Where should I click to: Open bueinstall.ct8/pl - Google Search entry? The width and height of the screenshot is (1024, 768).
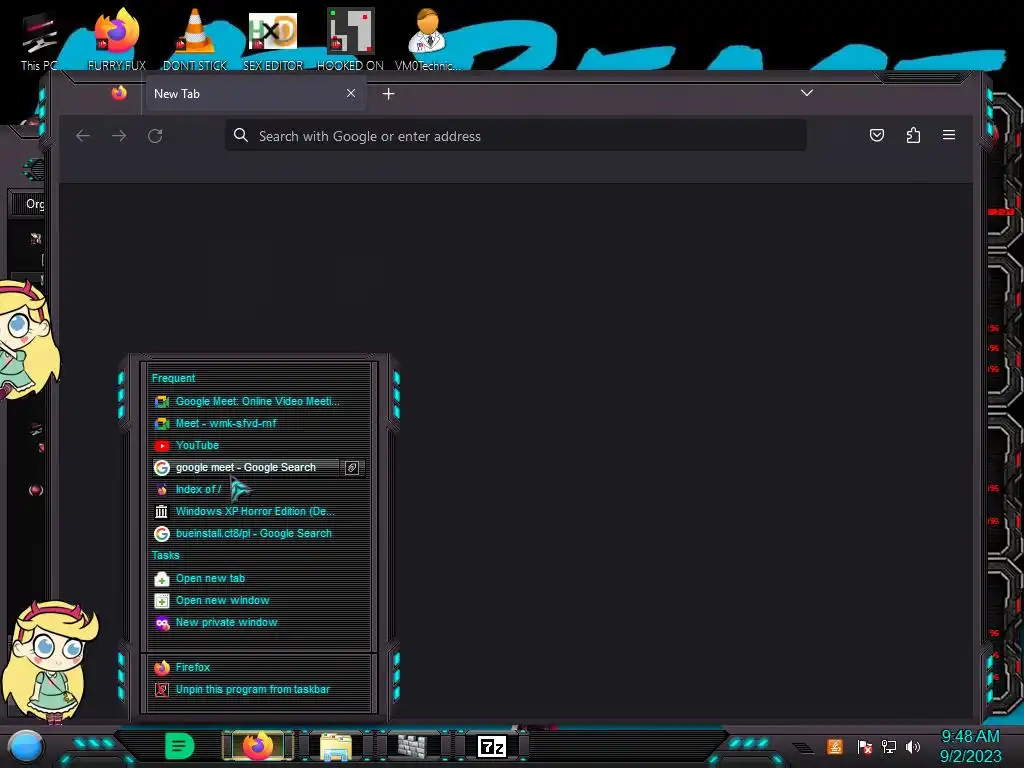click(x=259, y=534)
